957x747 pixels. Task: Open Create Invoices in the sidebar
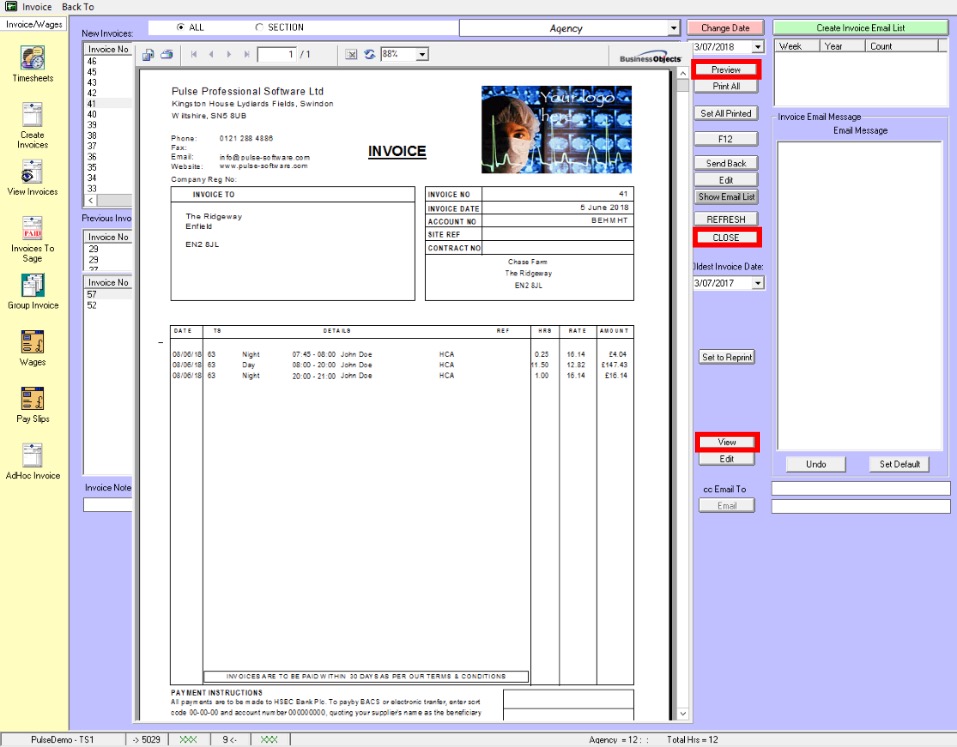(x=33, y=114)
